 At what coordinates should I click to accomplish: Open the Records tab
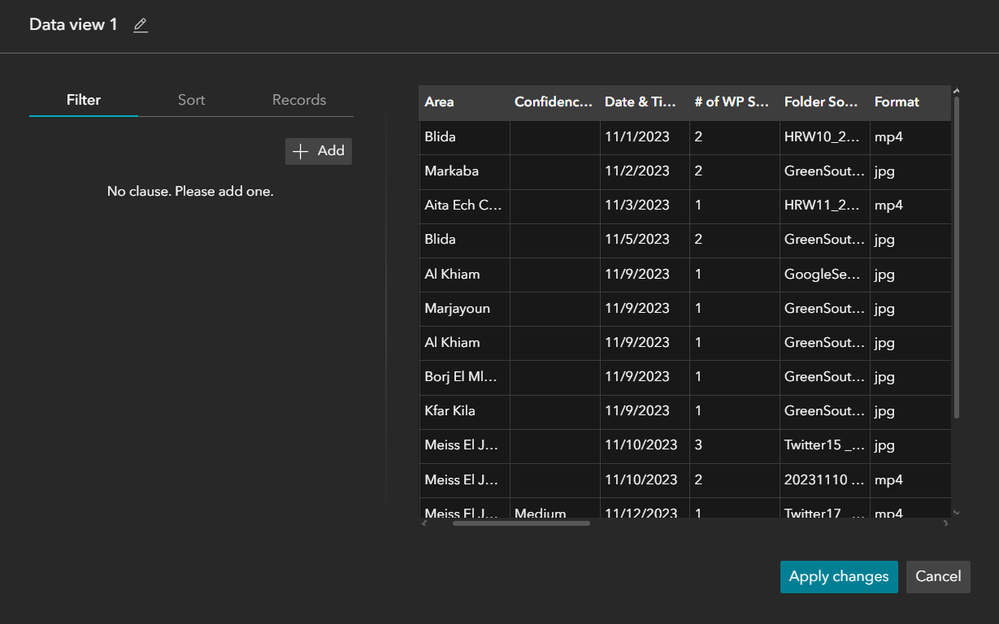point(299,100)
